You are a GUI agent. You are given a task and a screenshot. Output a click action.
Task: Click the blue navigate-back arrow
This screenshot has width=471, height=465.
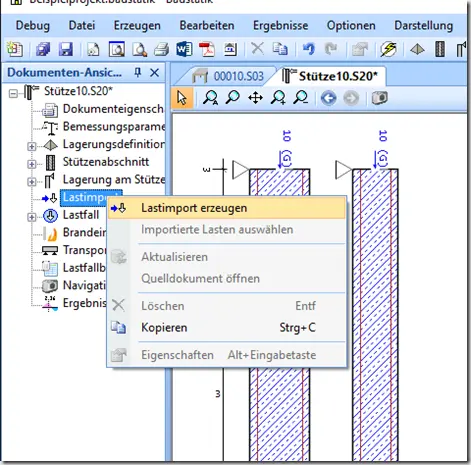tap(328, 98)
